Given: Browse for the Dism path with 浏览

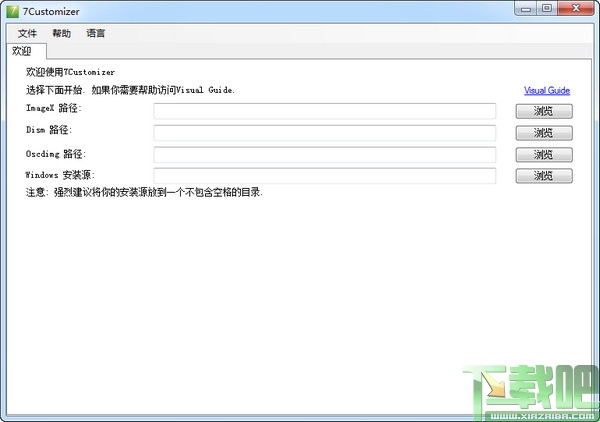Looking at the screenshot, I should pos(544,133).
